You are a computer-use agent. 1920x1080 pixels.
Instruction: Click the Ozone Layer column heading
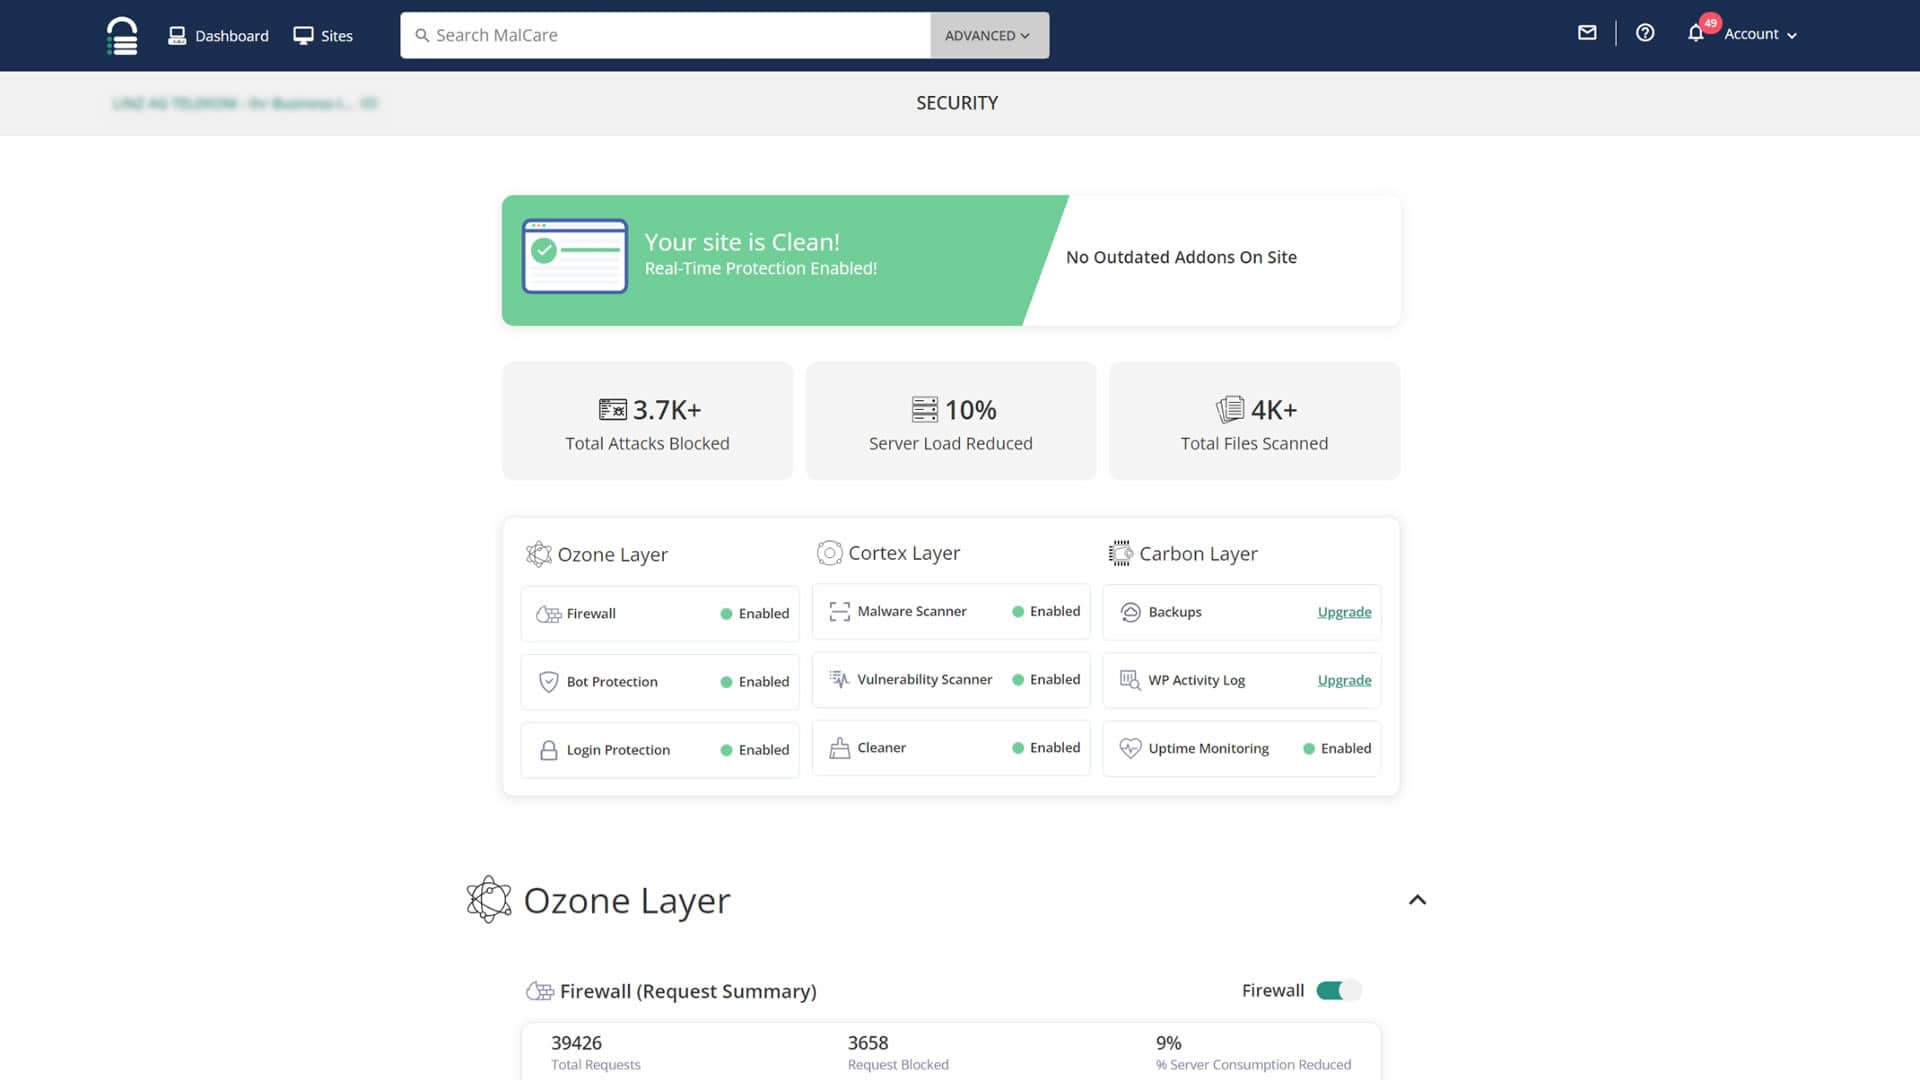612,554
